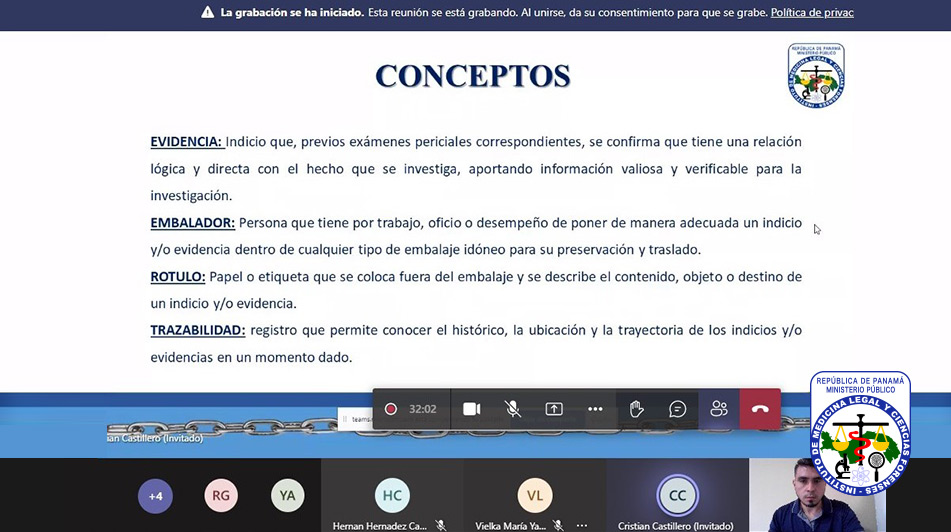Image resolution: width=951 pixels, height=532 pixels.
Task: Select the HC avatar of Hernan Hernandez
Action: coord(392,496)
